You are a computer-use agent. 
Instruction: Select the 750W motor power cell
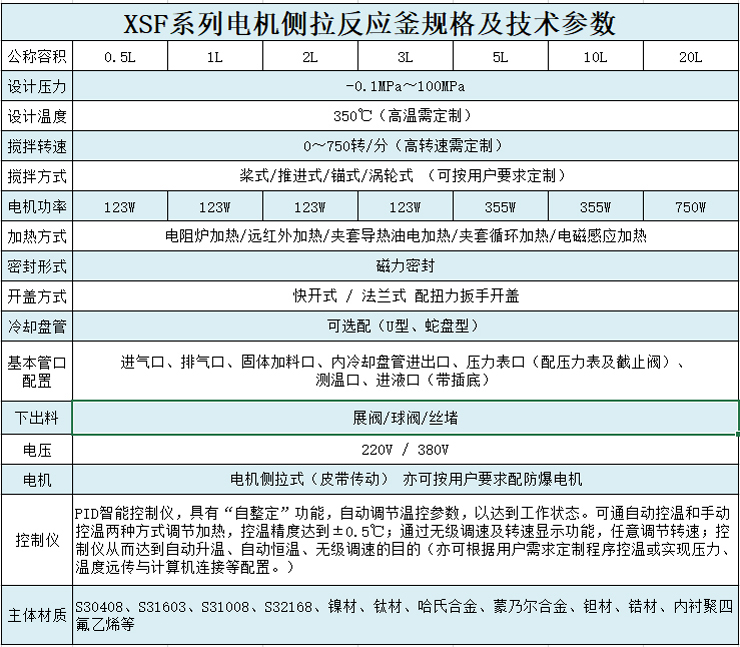tap(690, 207)
